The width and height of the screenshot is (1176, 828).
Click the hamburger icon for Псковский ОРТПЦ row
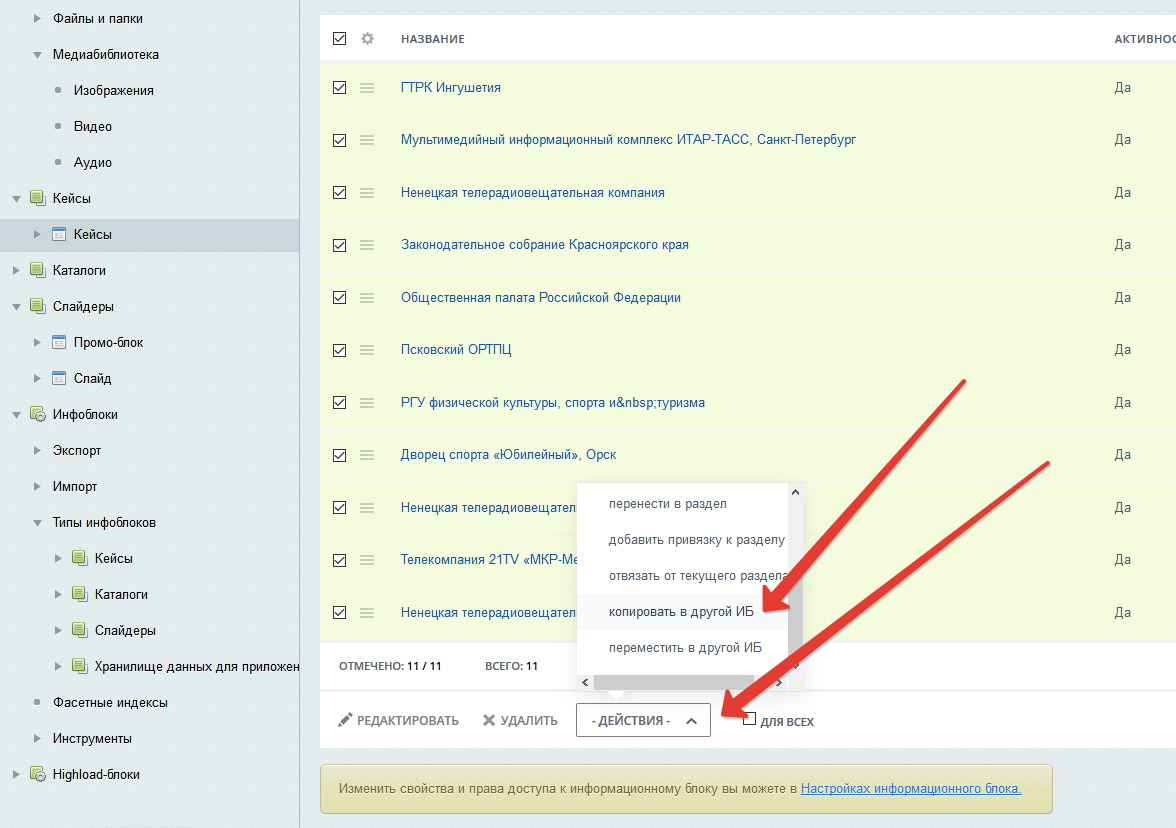coord(367,350)
